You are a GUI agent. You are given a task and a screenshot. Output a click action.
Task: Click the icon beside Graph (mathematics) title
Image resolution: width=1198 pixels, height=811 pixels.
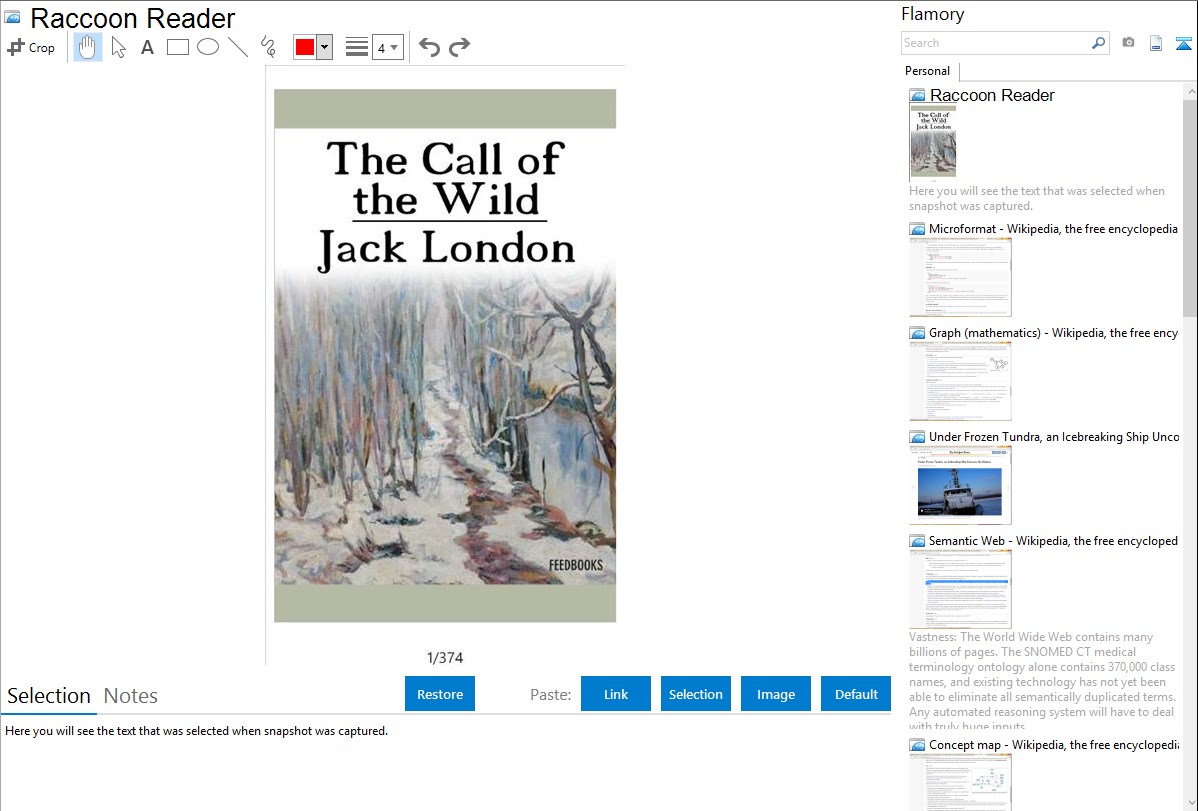point(918,333)
